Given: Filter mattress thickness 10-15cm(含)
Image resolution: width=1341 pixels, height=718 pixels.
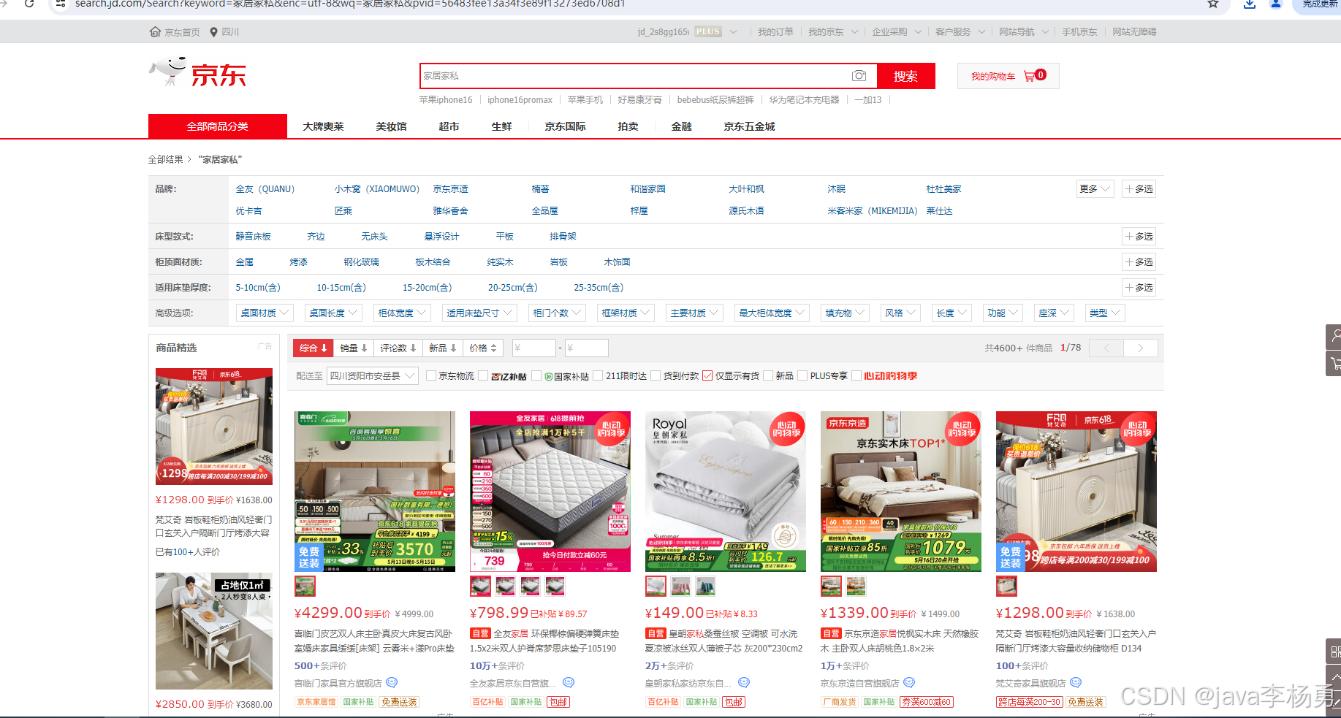Looking at the screenshot, I should coord(341,288).
